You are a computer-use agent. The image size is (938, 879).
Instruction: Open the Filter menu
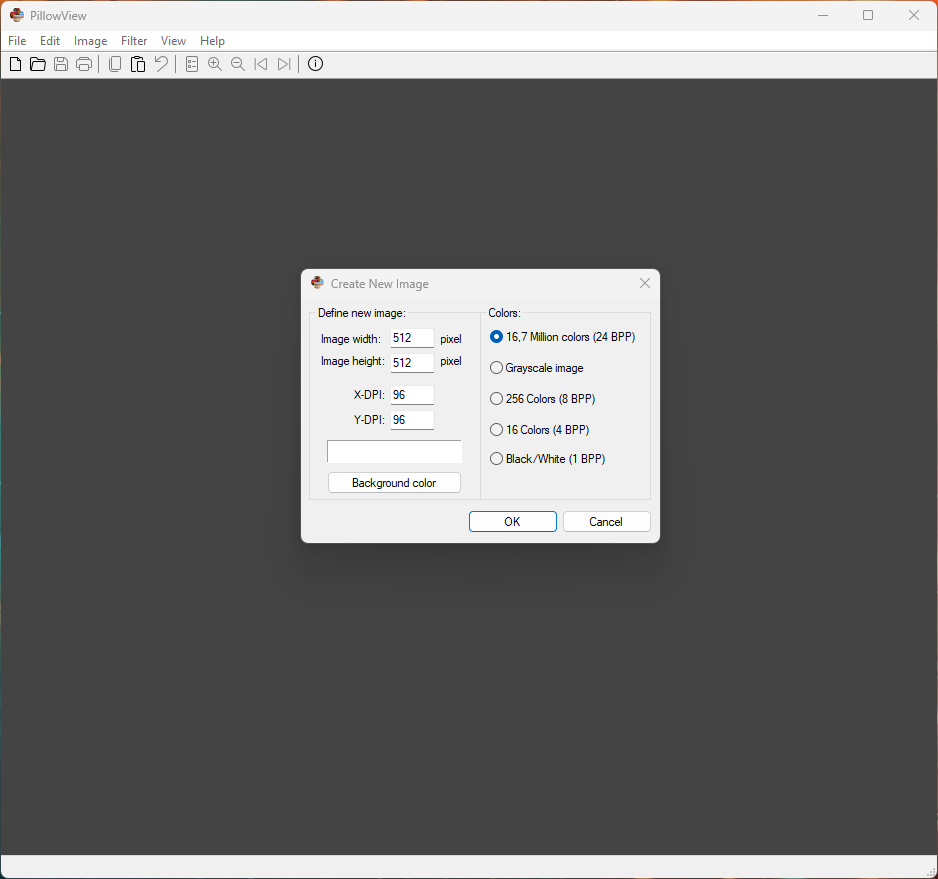pos(134,41)
